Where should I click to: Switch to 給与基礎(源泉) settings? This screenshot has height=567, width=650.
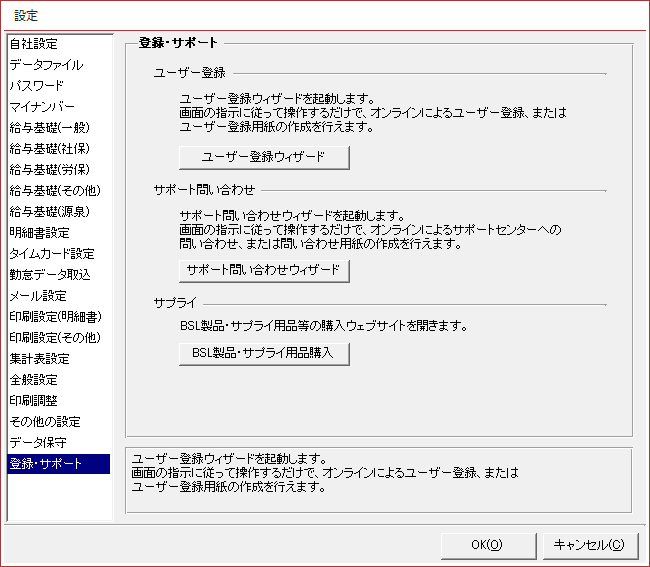coord(48,212)
